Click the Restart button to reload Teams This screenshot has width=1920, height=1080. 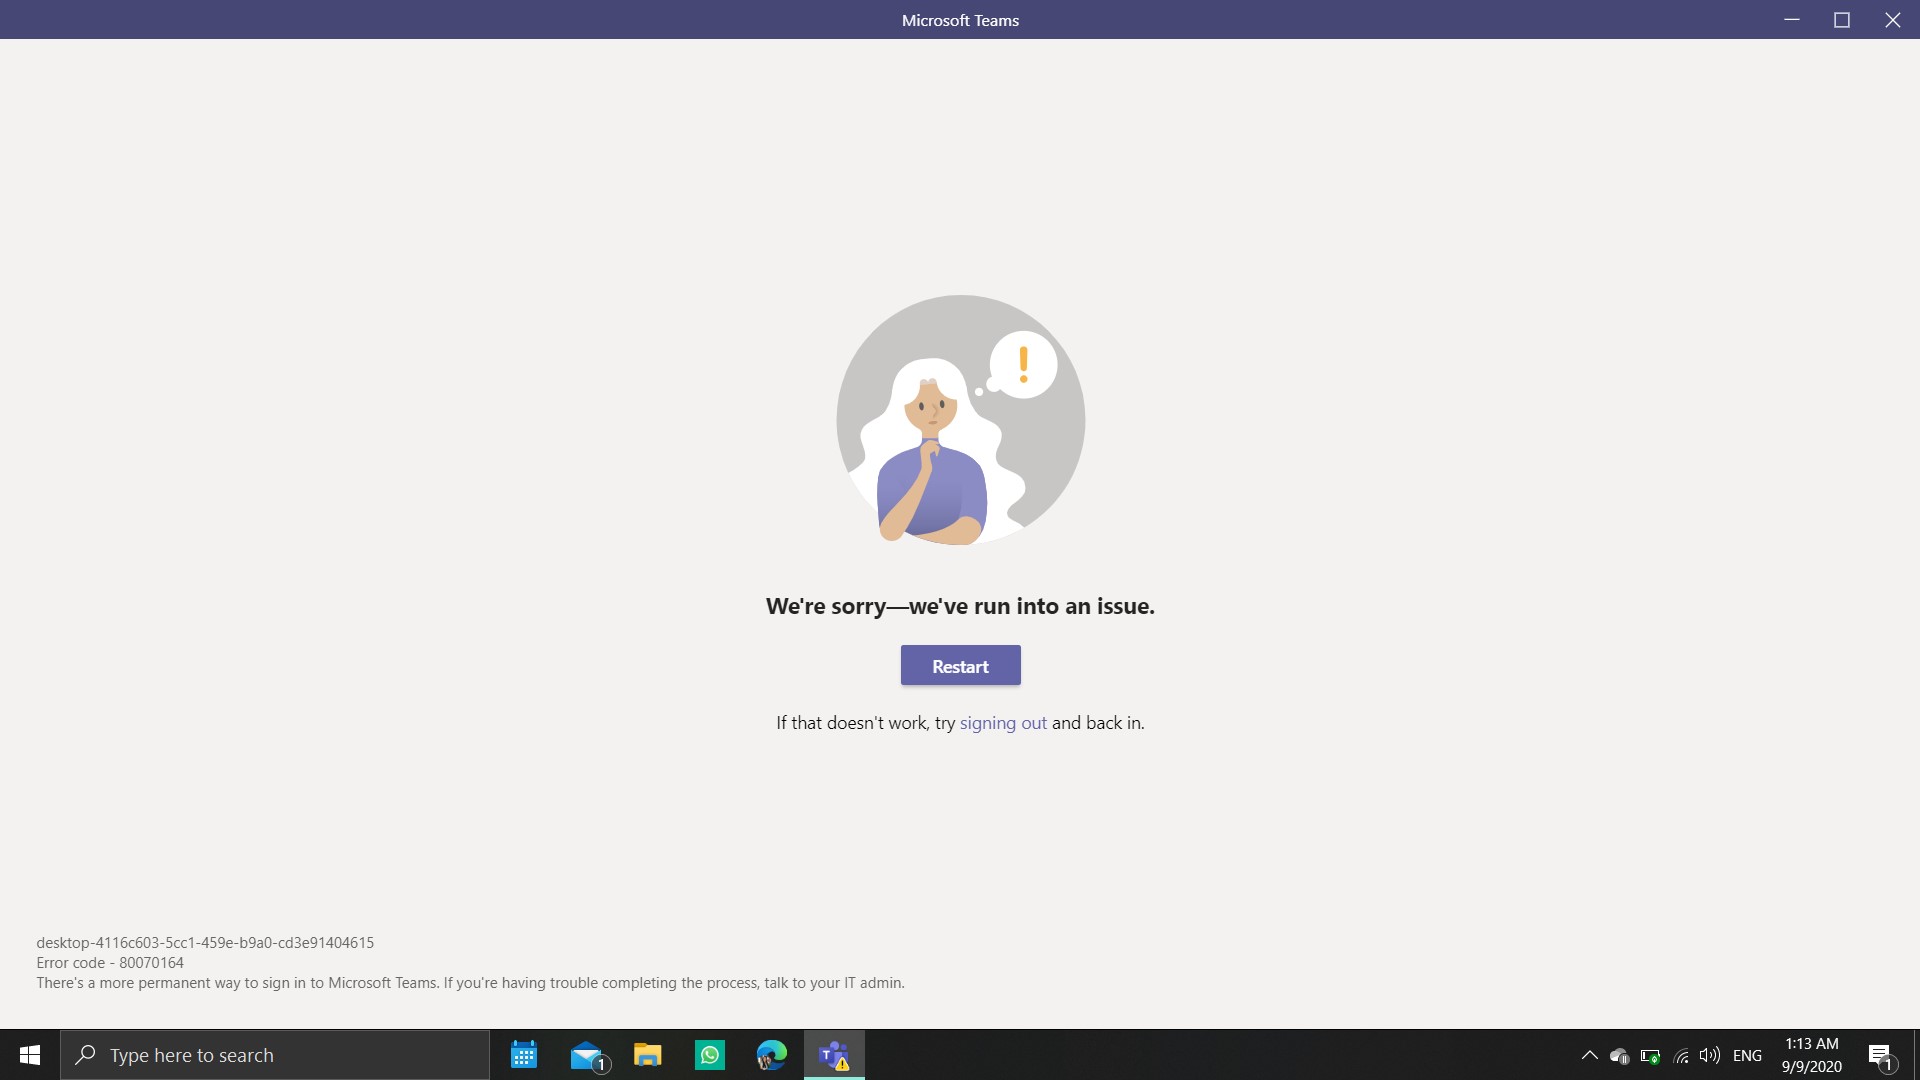point(960,665)
